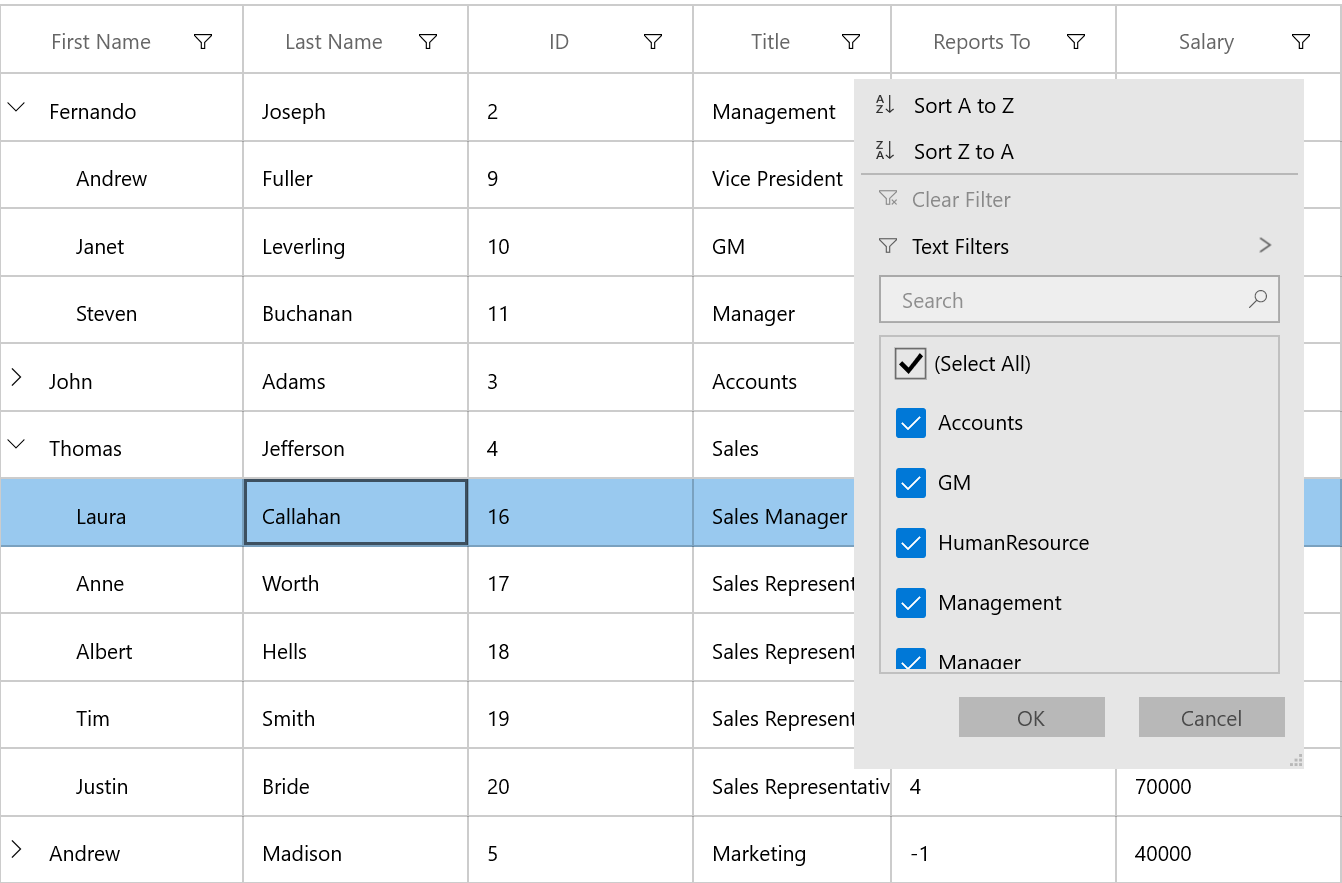
Task: Toggle the HumanResource checkbox
Action: 911,544
